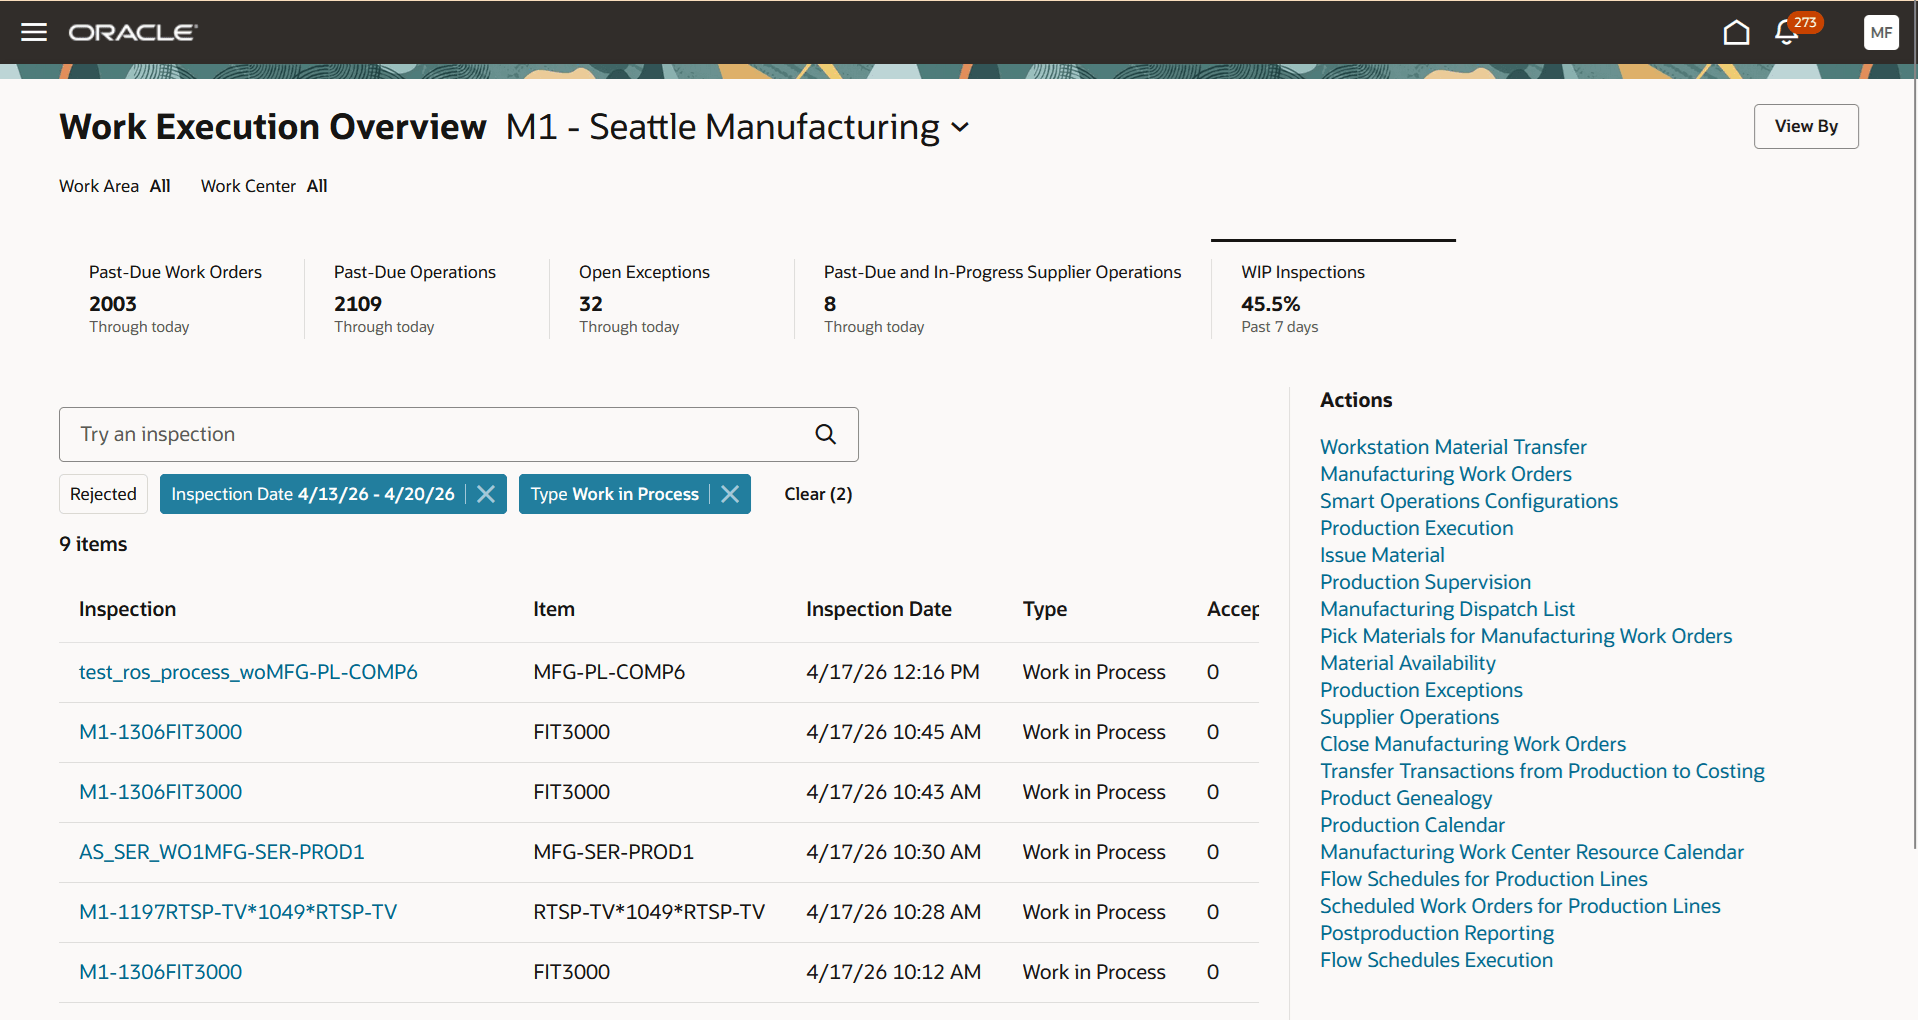Remove the Inspection Date filter chip
Image resolution: width=1918 pixels, height=1020 pixels.
tap(486, 494)
